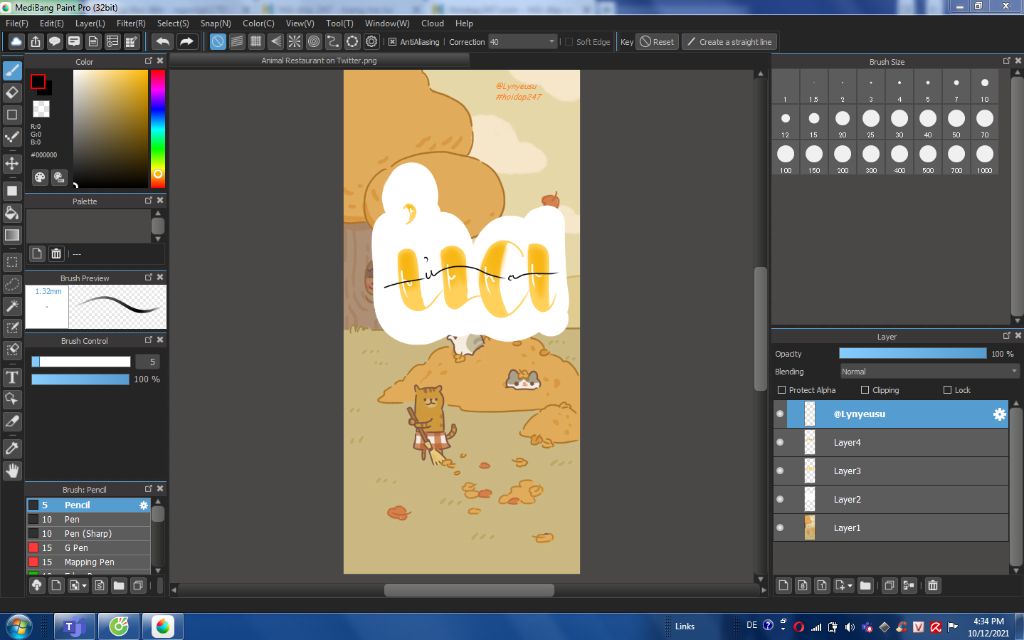Toggle the AntiAliasing checkbox
The width and height of the screenshot is (1024, 640).
(392, 42)
